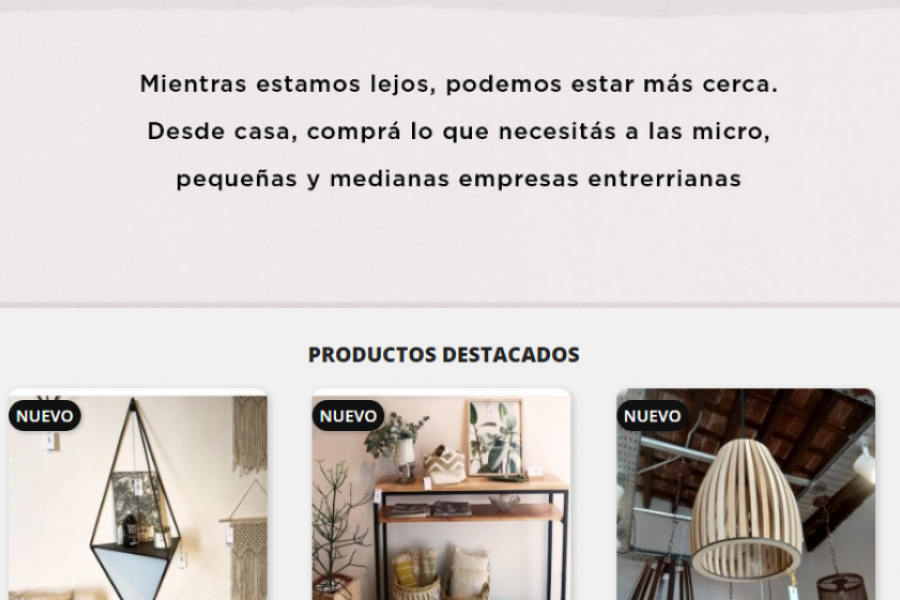Image resolution: width=900 pixels, height=600 pixels.
Task: Click the lower shelf of the console table
Action: click(471, 513)
